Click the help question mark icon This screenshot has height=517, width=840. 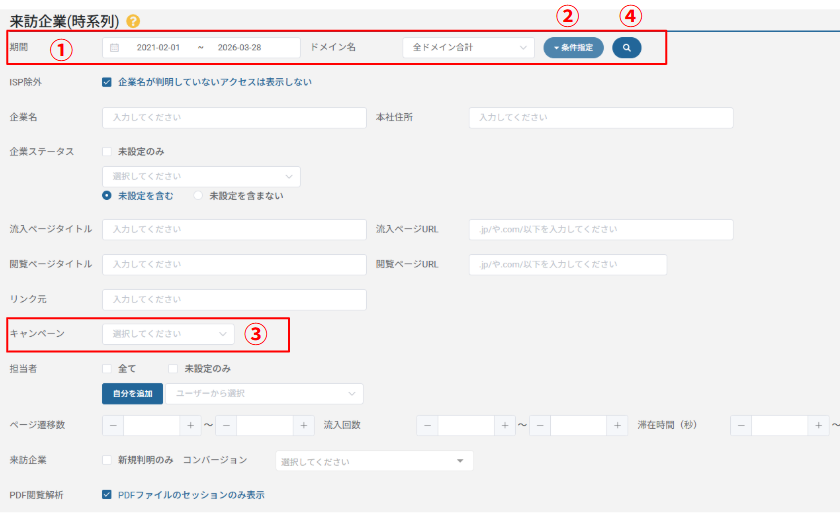pos(133,21)
